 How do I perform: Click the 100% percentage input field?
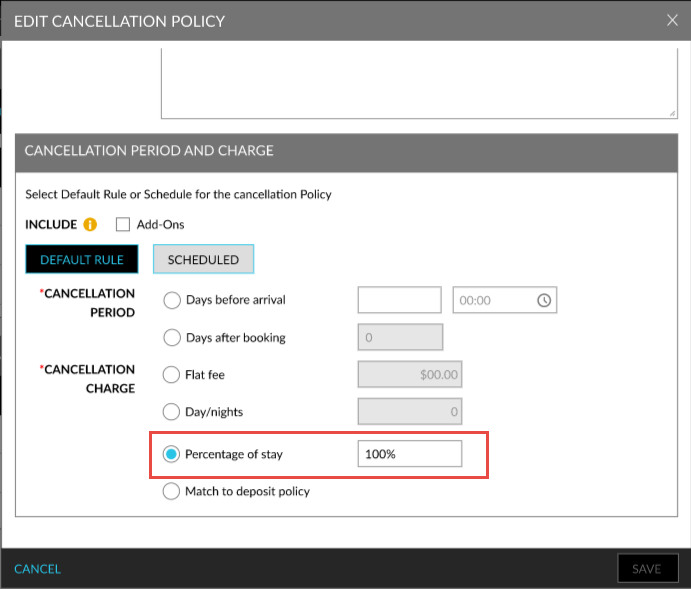click(x=410, y=454)
